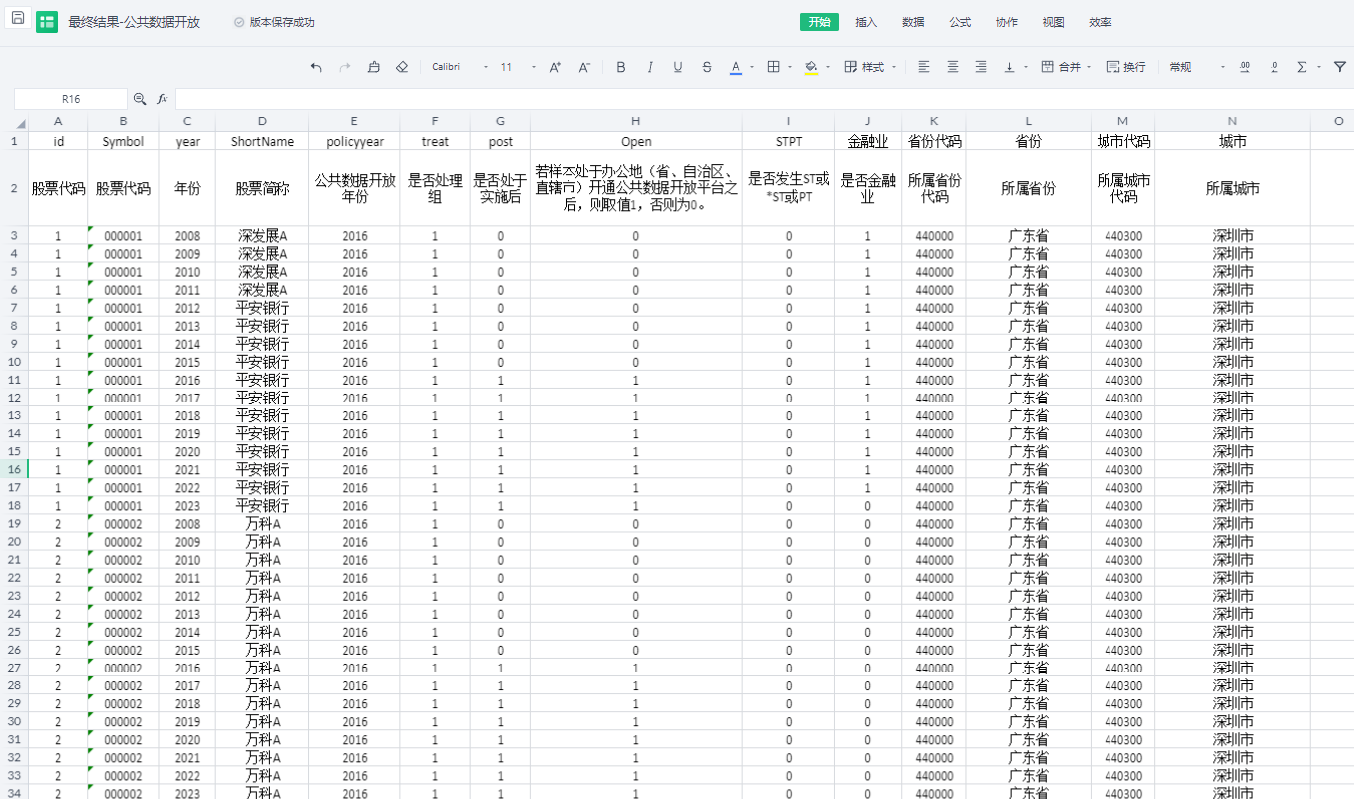The width and height of the screenshot is (1354, 799).
Task: Click 深发展A cell in row 3
Action: [x=262, y=236]
